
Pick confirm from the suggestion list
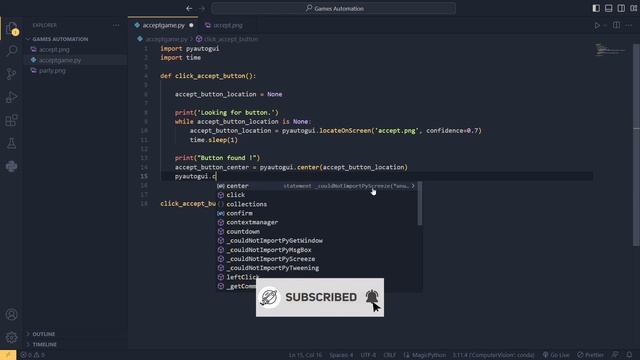click(317, 213)
